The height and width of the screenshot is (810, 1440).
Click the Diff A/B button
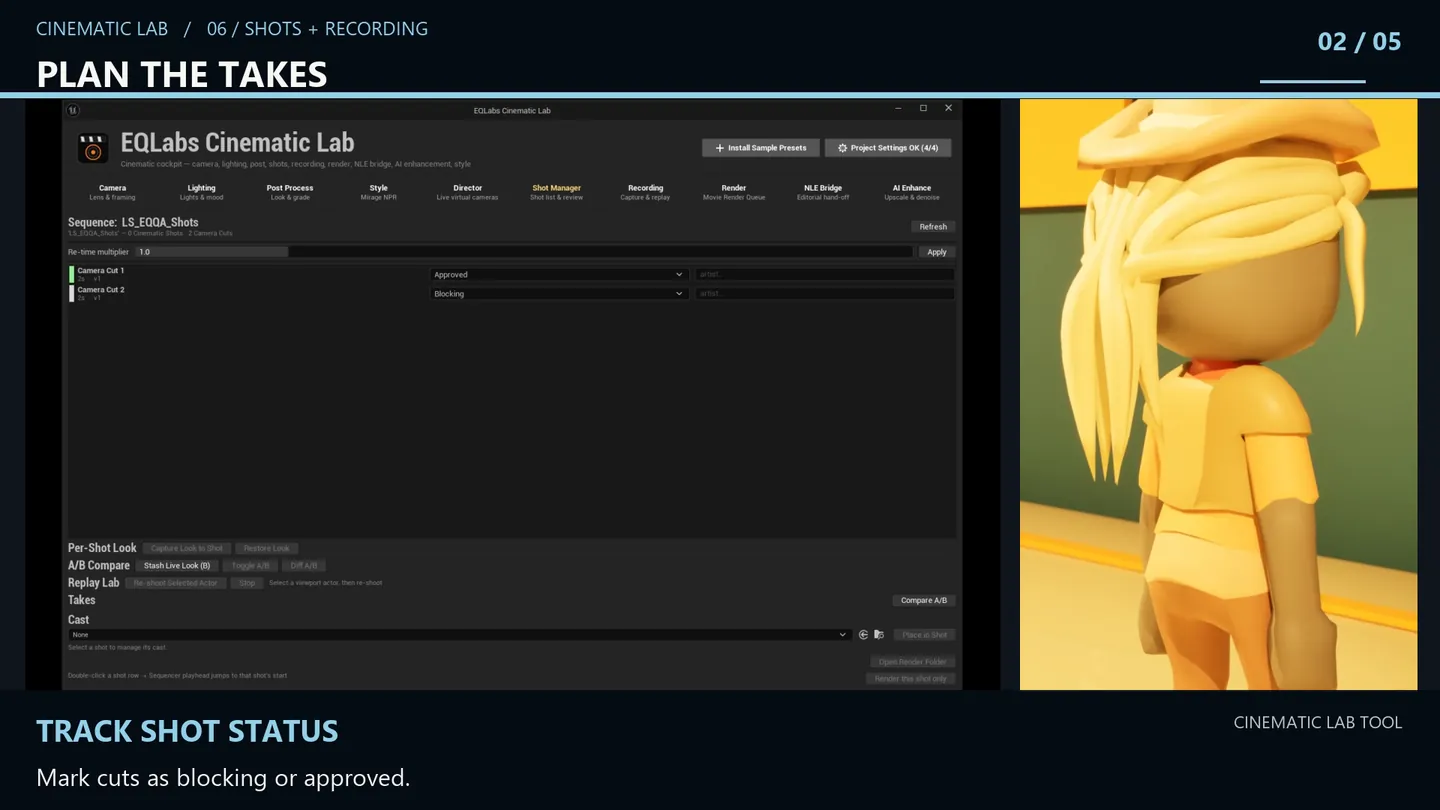tap(304, 566)
